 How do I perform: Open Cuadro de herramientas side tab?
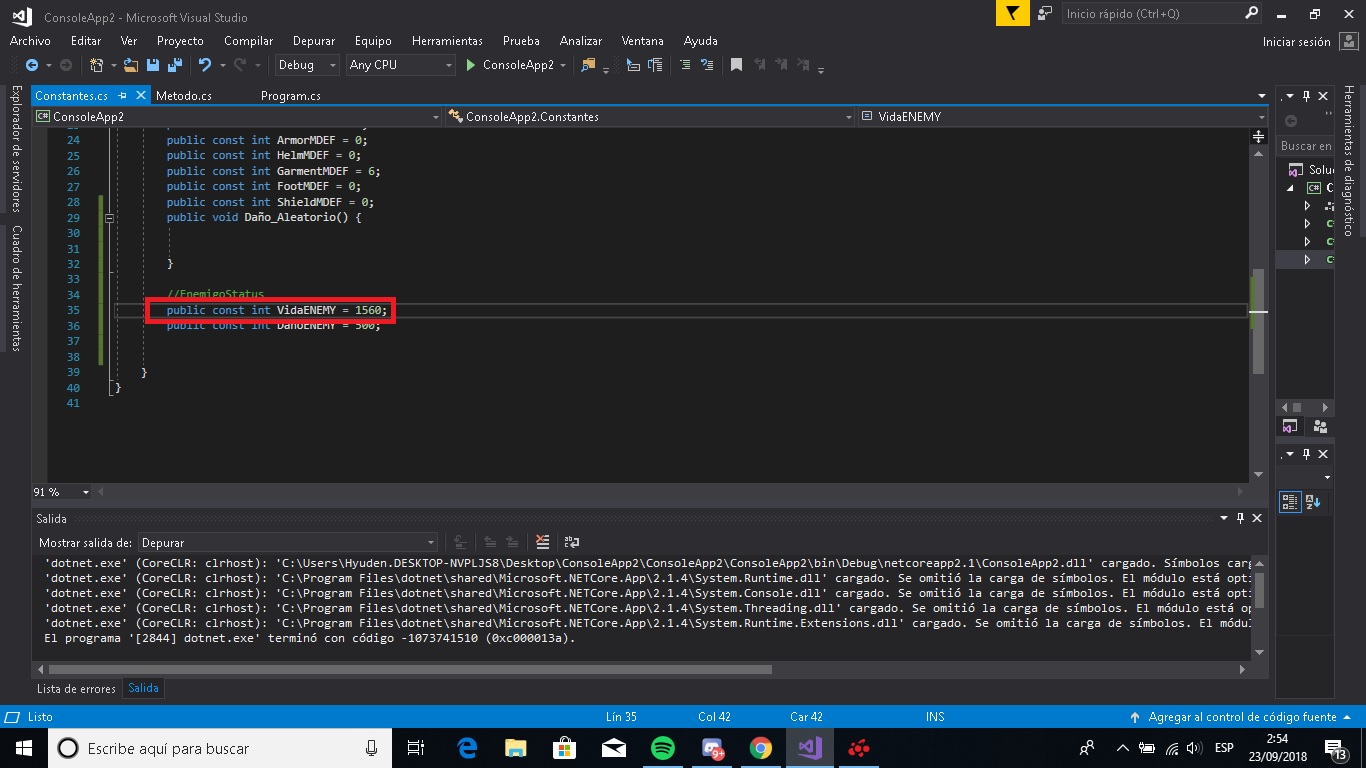pyautogui.click(x=15, y=288)
